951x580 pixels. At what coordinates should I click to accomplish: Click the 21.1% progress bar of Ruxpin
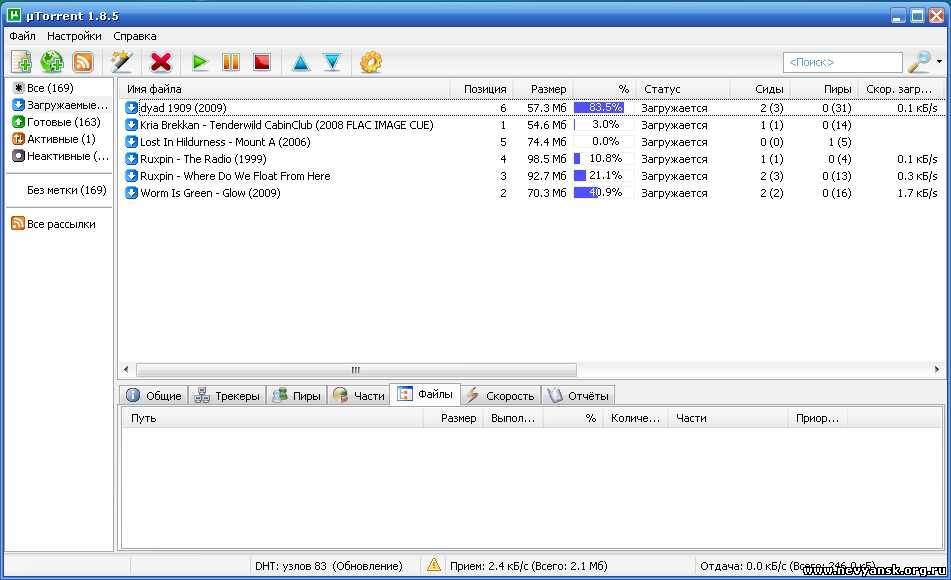coord(603,175)
